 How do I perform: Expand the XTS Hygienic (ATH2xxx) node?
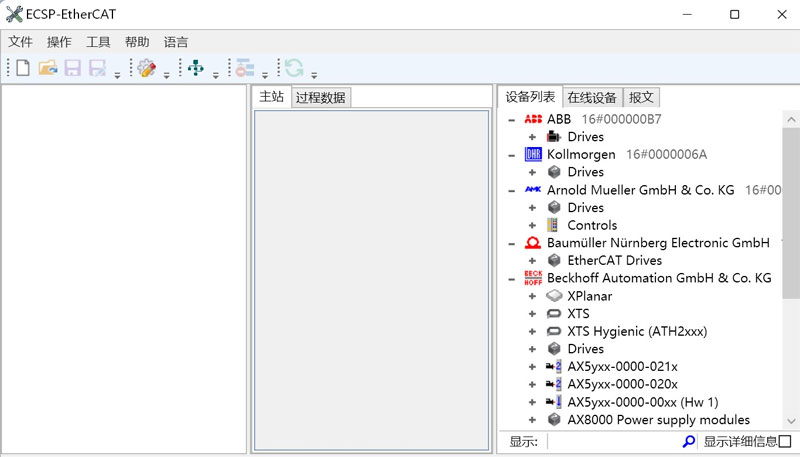pos(532,332)
